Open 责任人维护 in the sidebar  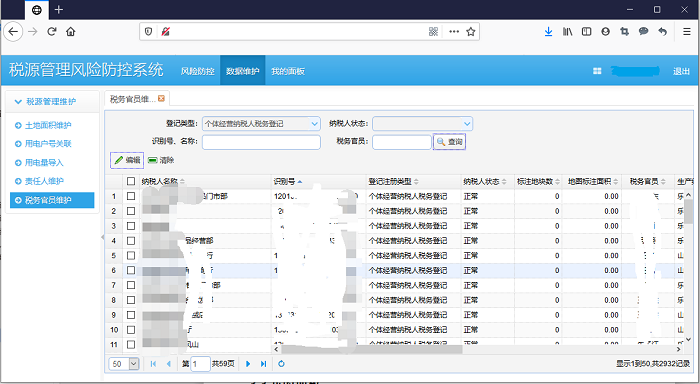coord(44,181)
